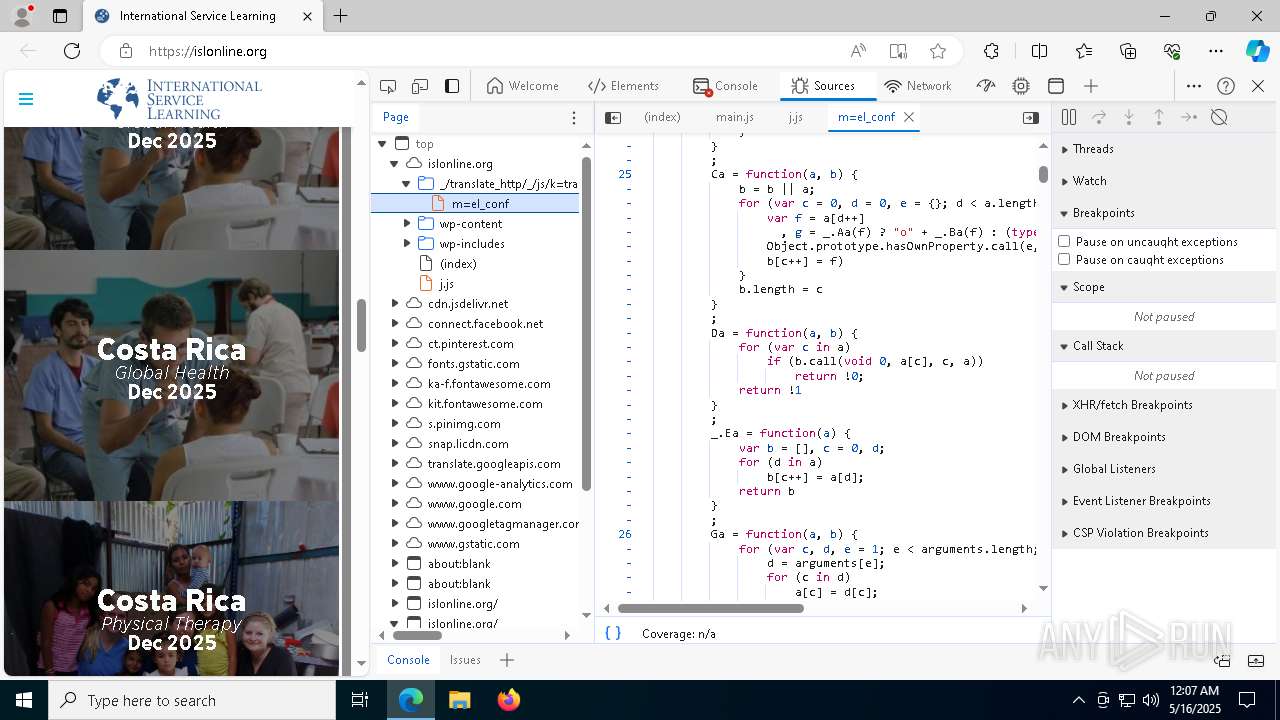Open Page pane more options menu
This screenshot has width=1280, height=720.
[574, 117]
